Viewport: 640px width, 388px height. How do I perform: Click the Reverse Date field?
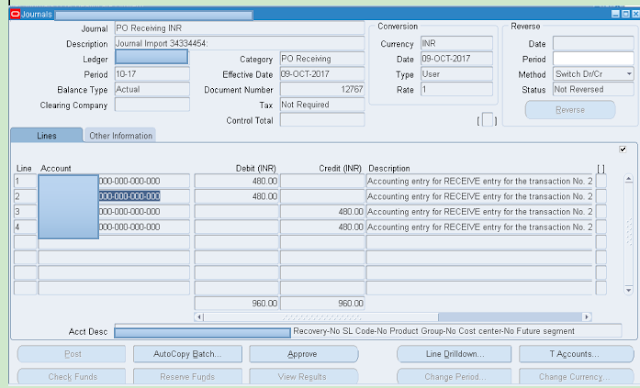(593, 43)
